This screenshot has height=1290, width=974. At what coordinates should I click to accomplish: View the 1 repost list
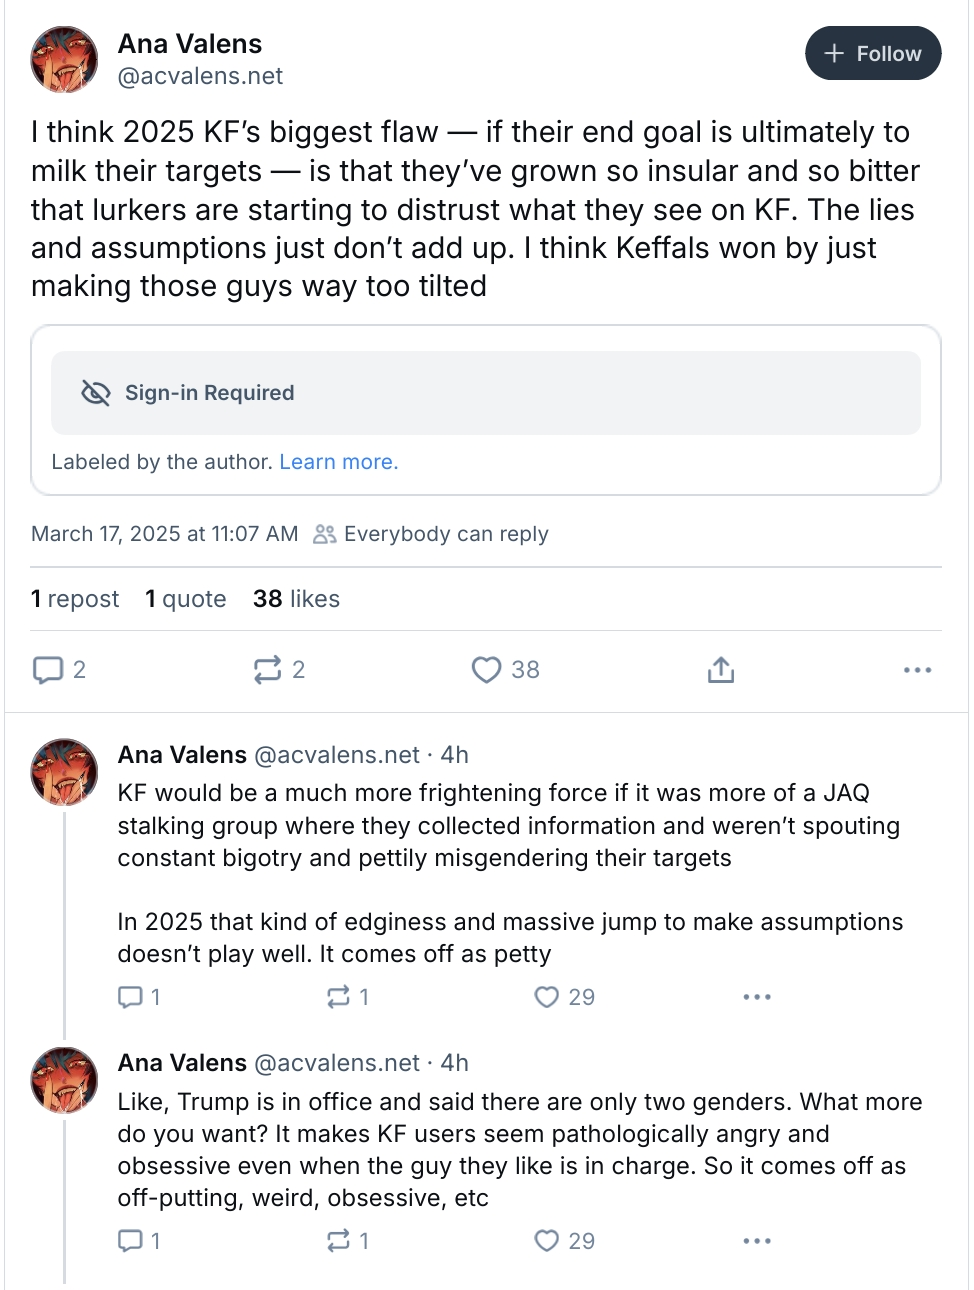[75, 599]
